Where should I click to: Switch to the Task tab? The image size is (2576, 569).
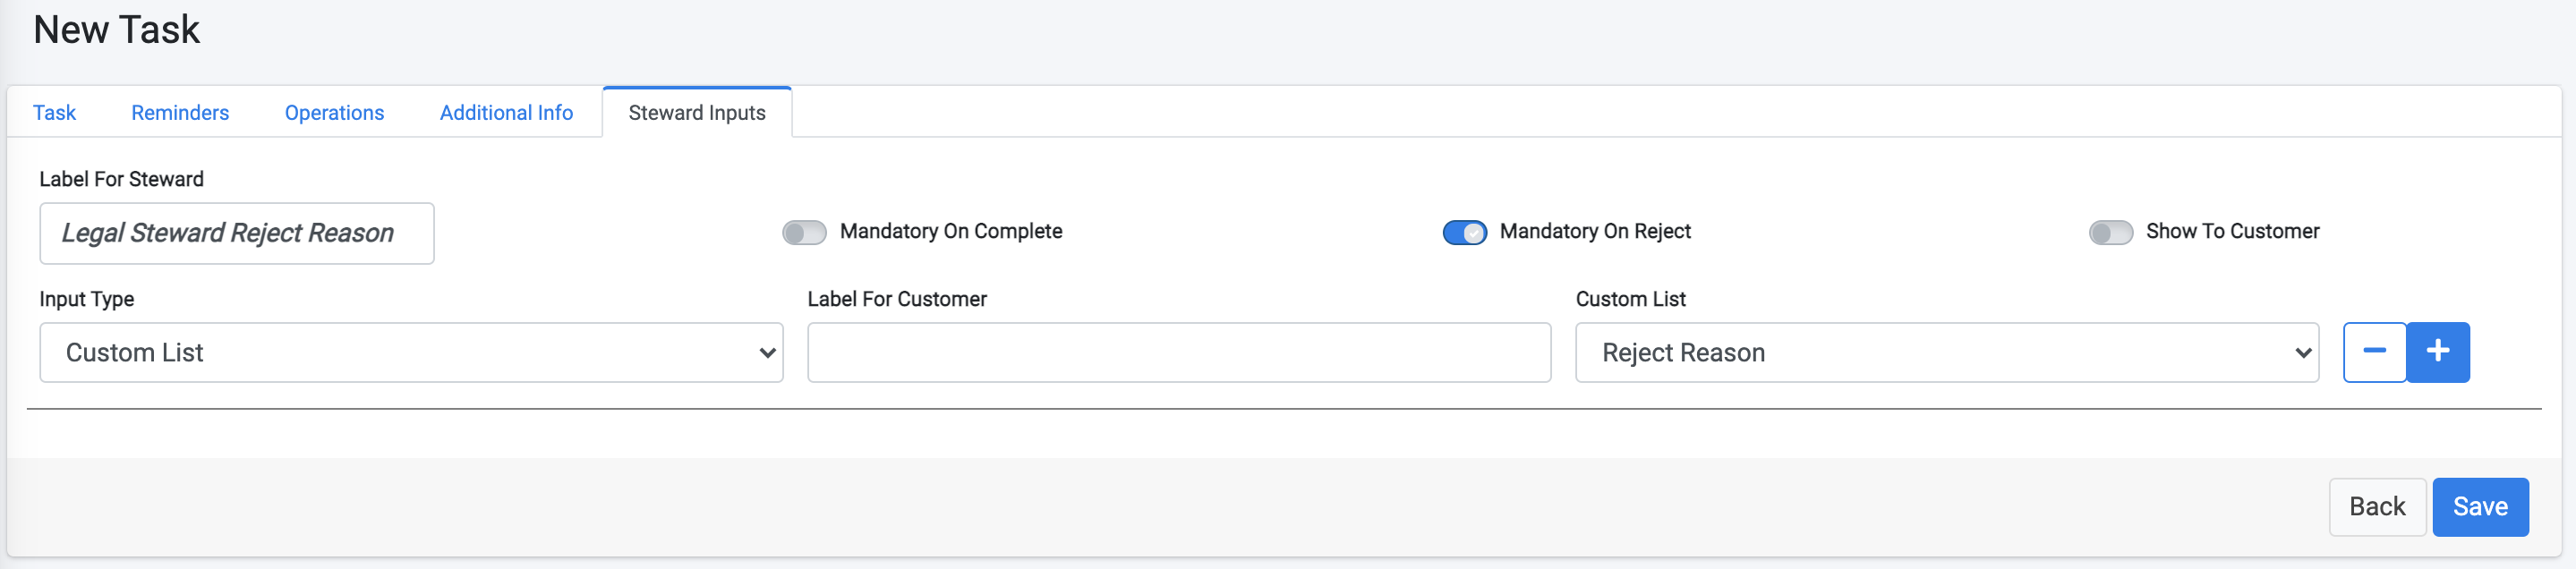[54, 112]
